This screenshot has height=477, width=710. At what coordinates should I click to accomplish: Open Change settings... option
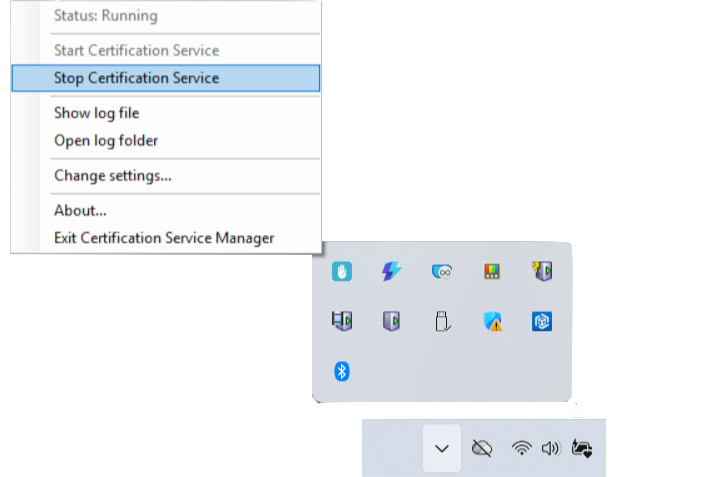pos(112,176)
